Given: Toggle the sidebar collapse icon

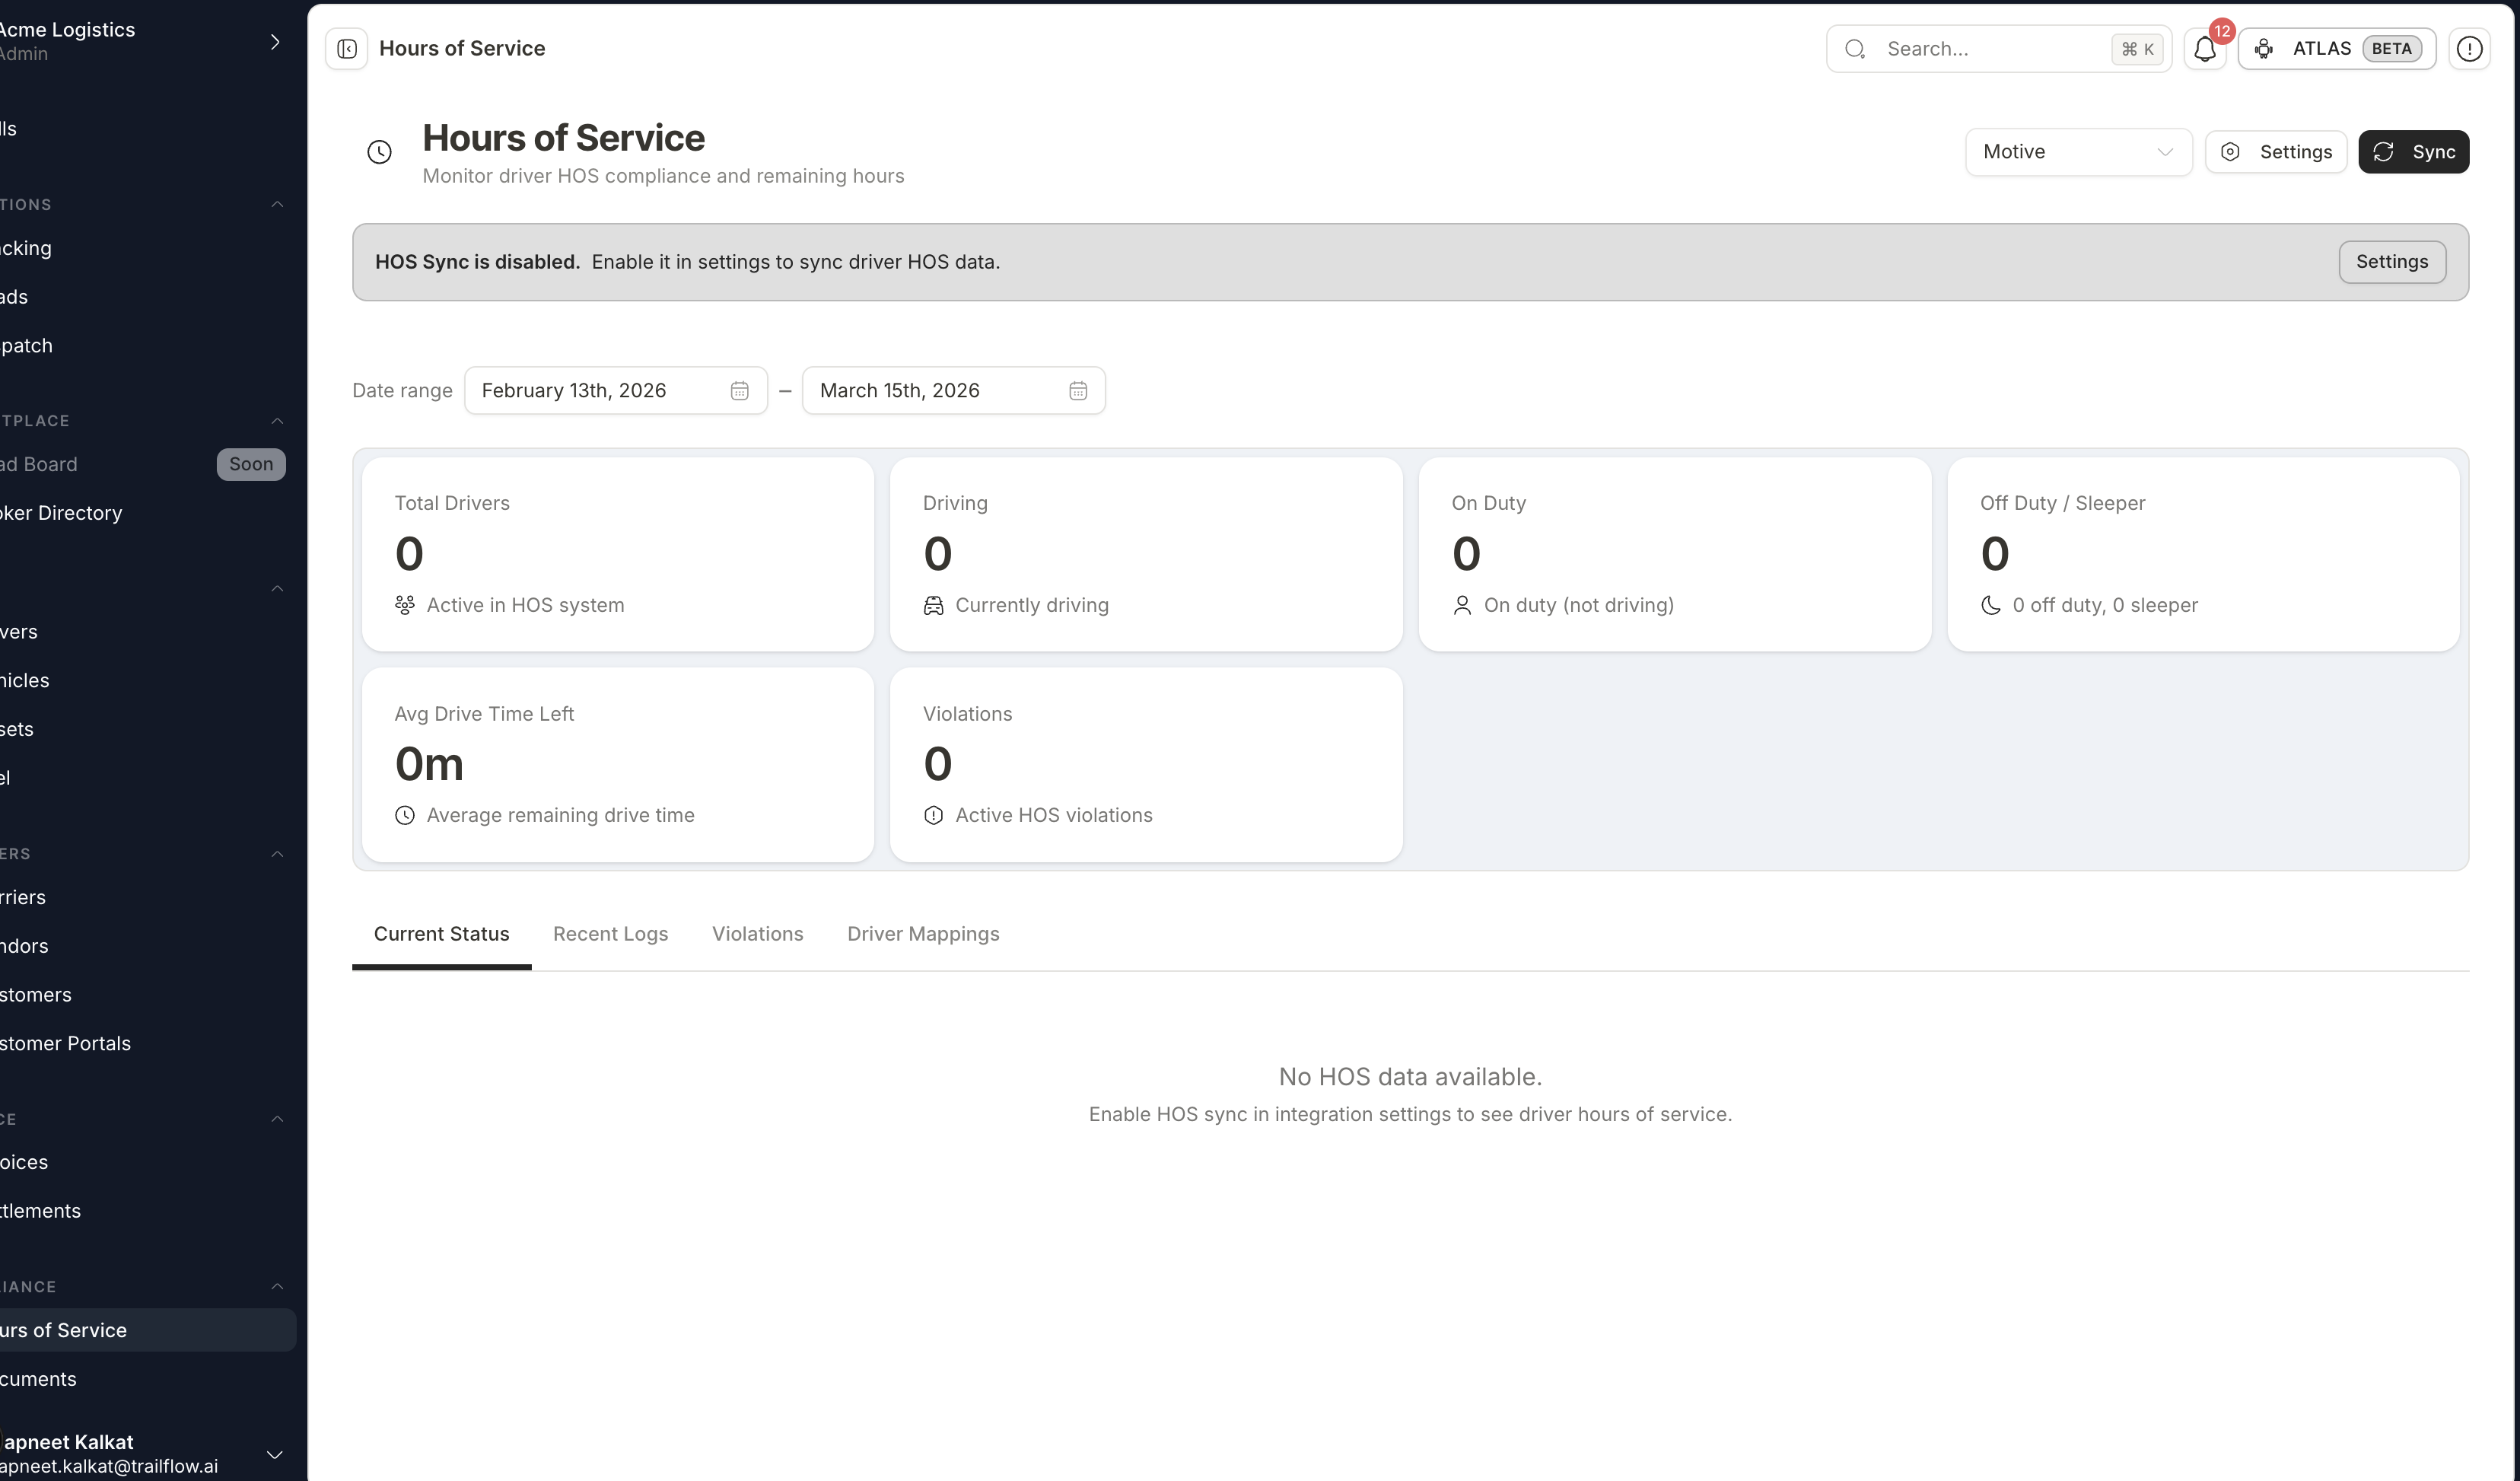Looking at the screenshot, I should [x=347, y=49].
